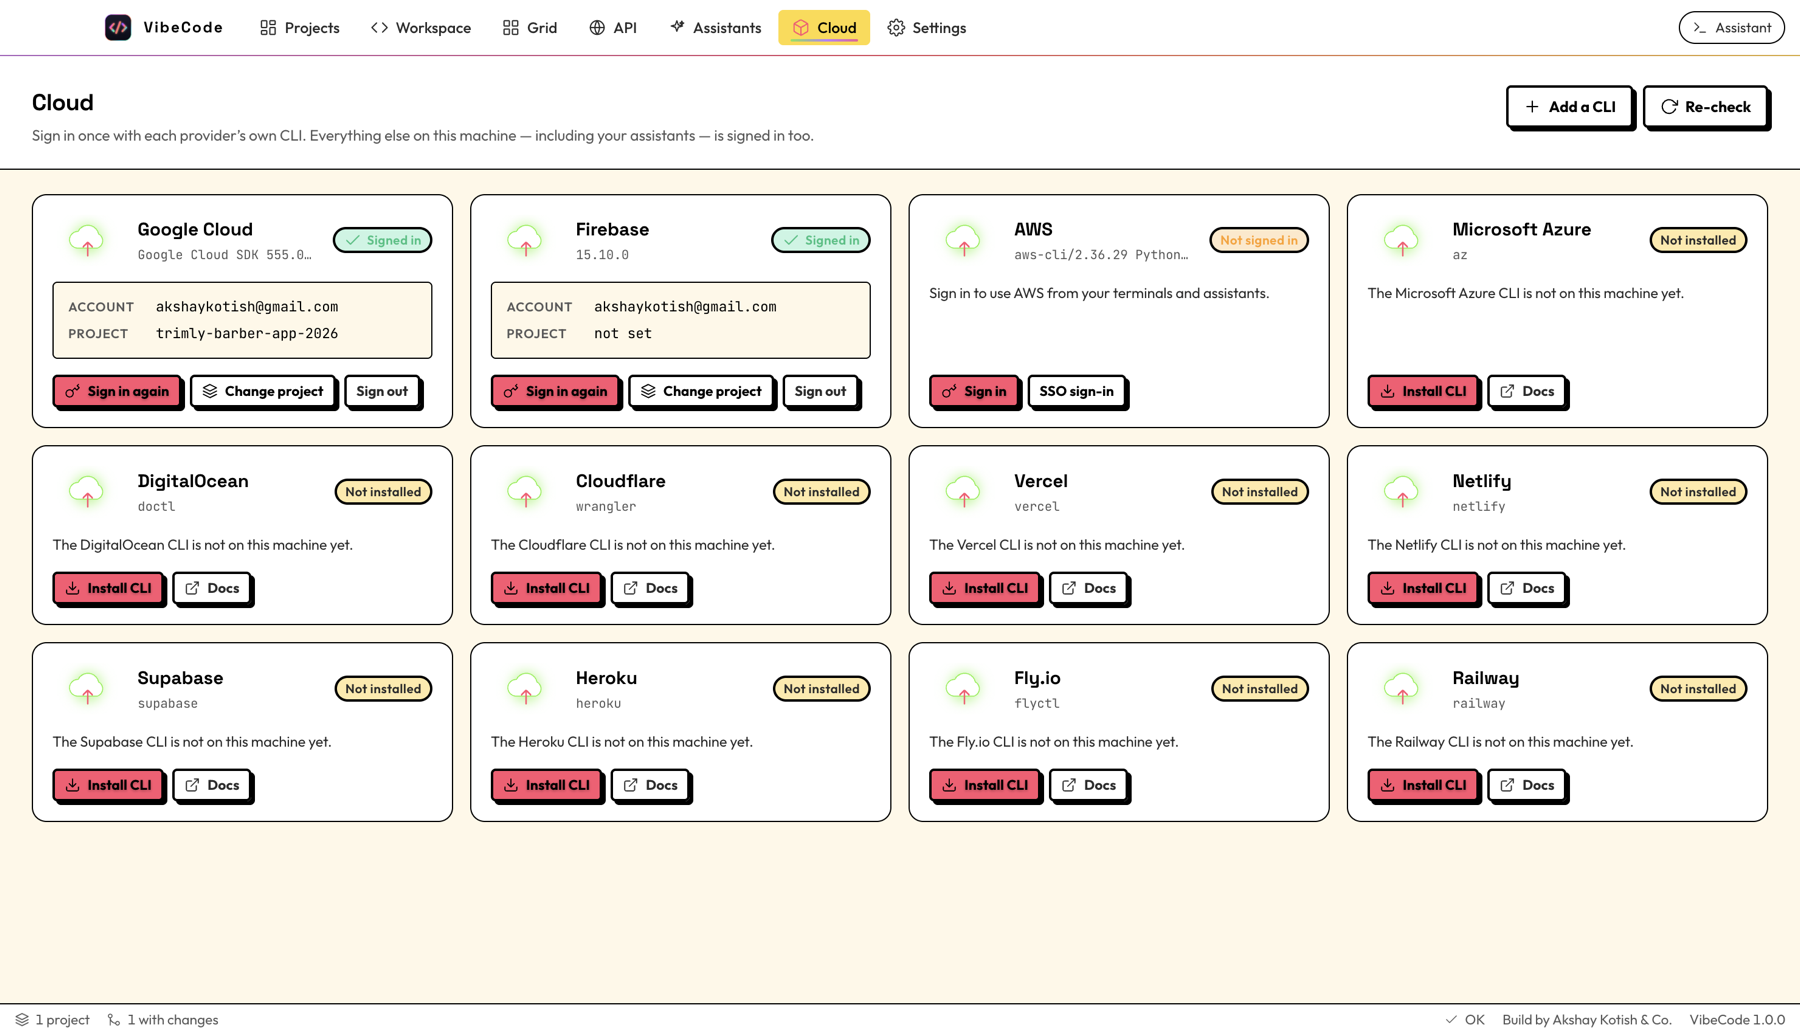Open Netlify Docs
Screen dimensions: 1800x1035
point(1526,588)
